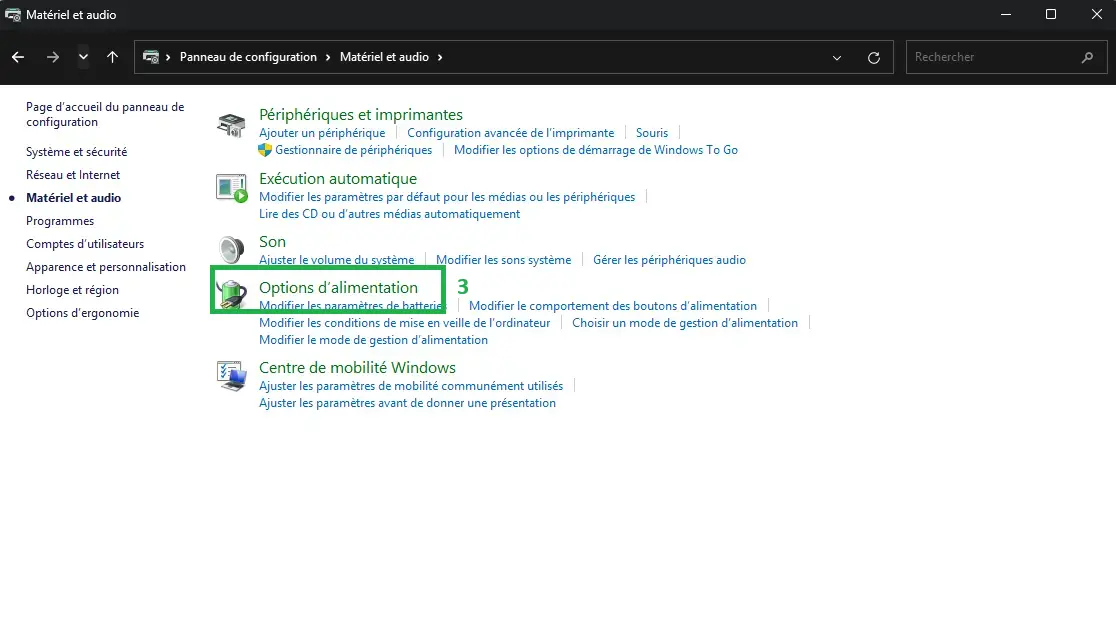Open the Centre de mobilité Windows heading

click(x=357, y=368)
